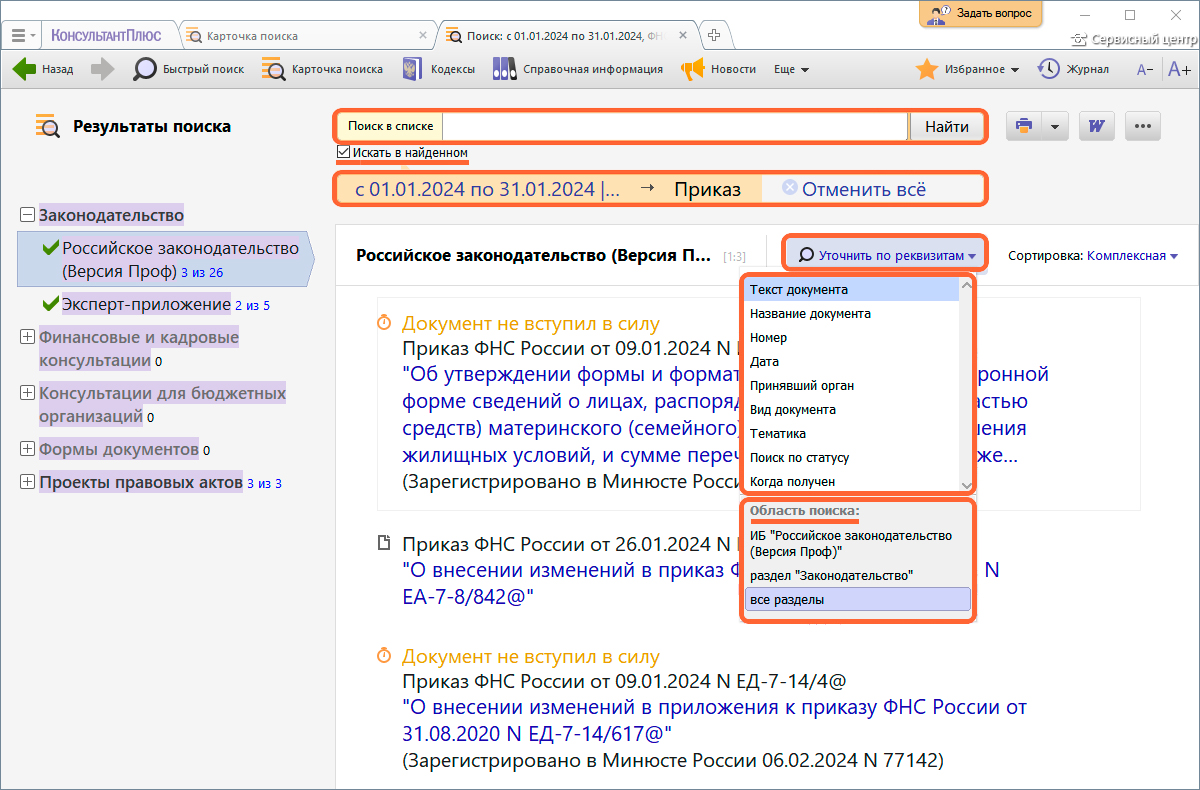Click the date range filter breadcrumb
The image size is (1200, 790).
pyautogui.click(x=486, y=189)
